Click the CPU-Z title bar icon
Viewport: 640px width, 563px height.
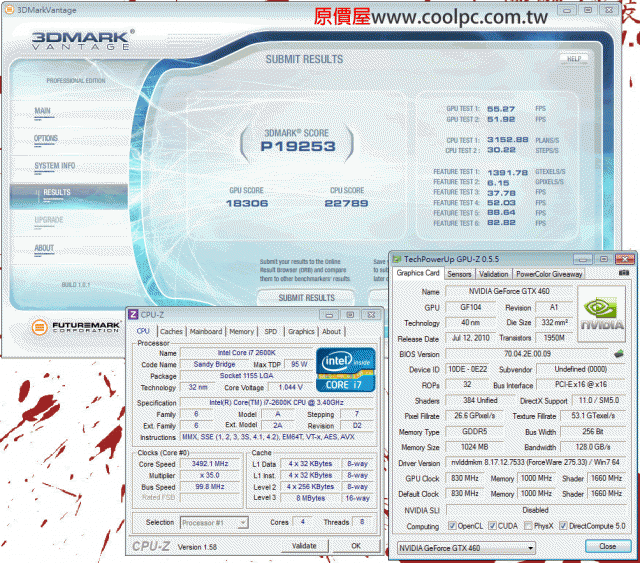[x=133, y=314]
